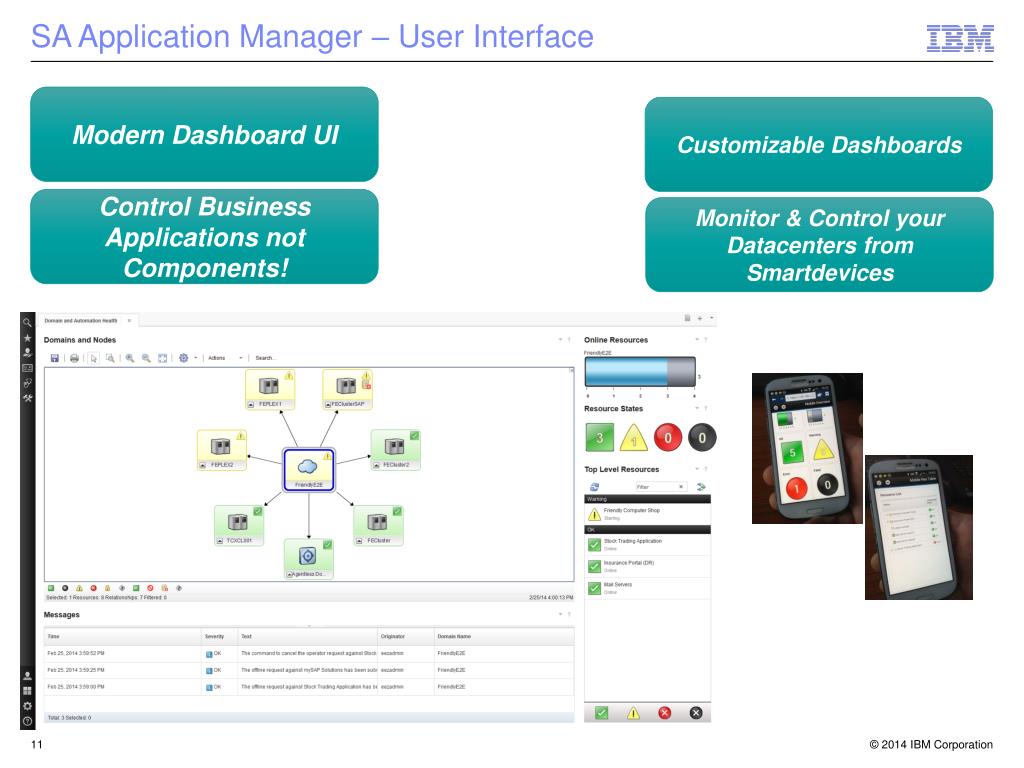Refresh the Top Level Resources list
This screenshot has height=768, width=1024.
[x=594, y=486]
